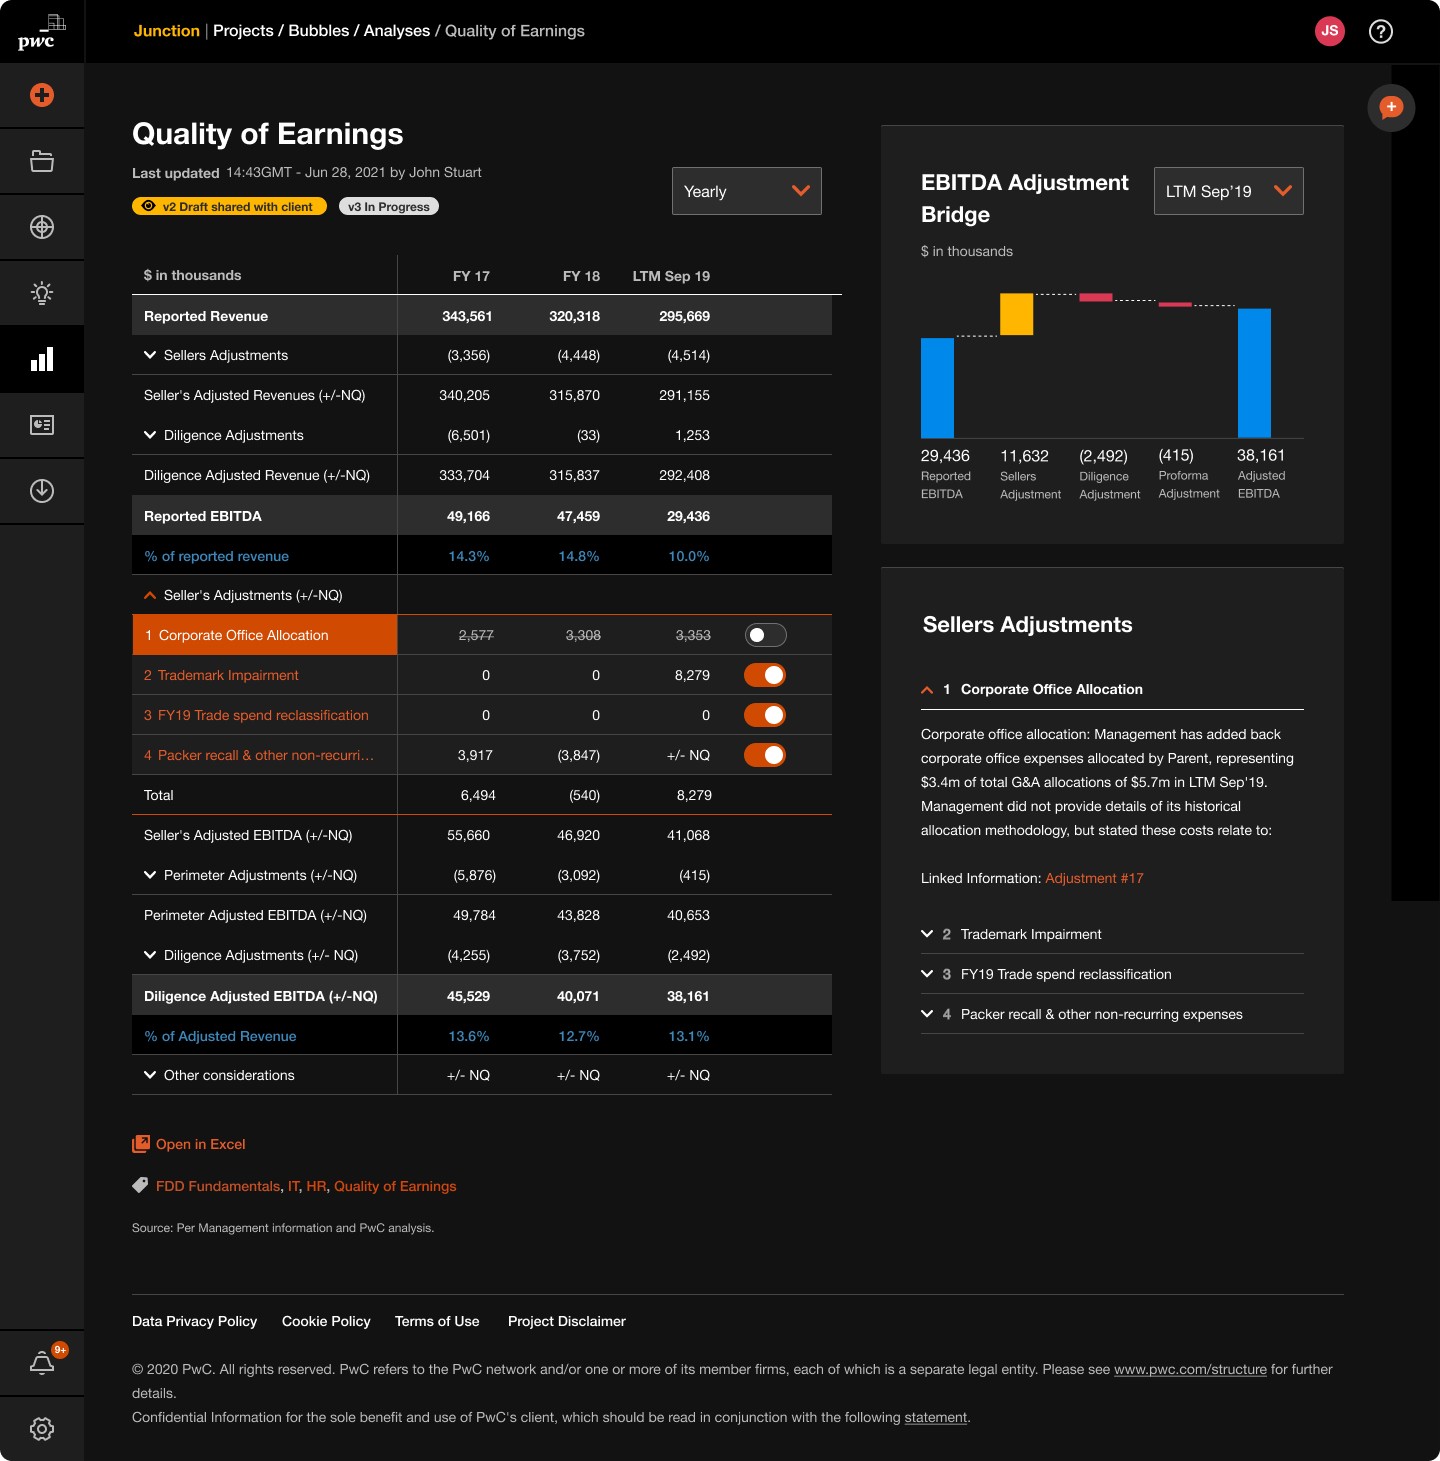Go to Bubbles in breadcrumb

click(319, 31)
